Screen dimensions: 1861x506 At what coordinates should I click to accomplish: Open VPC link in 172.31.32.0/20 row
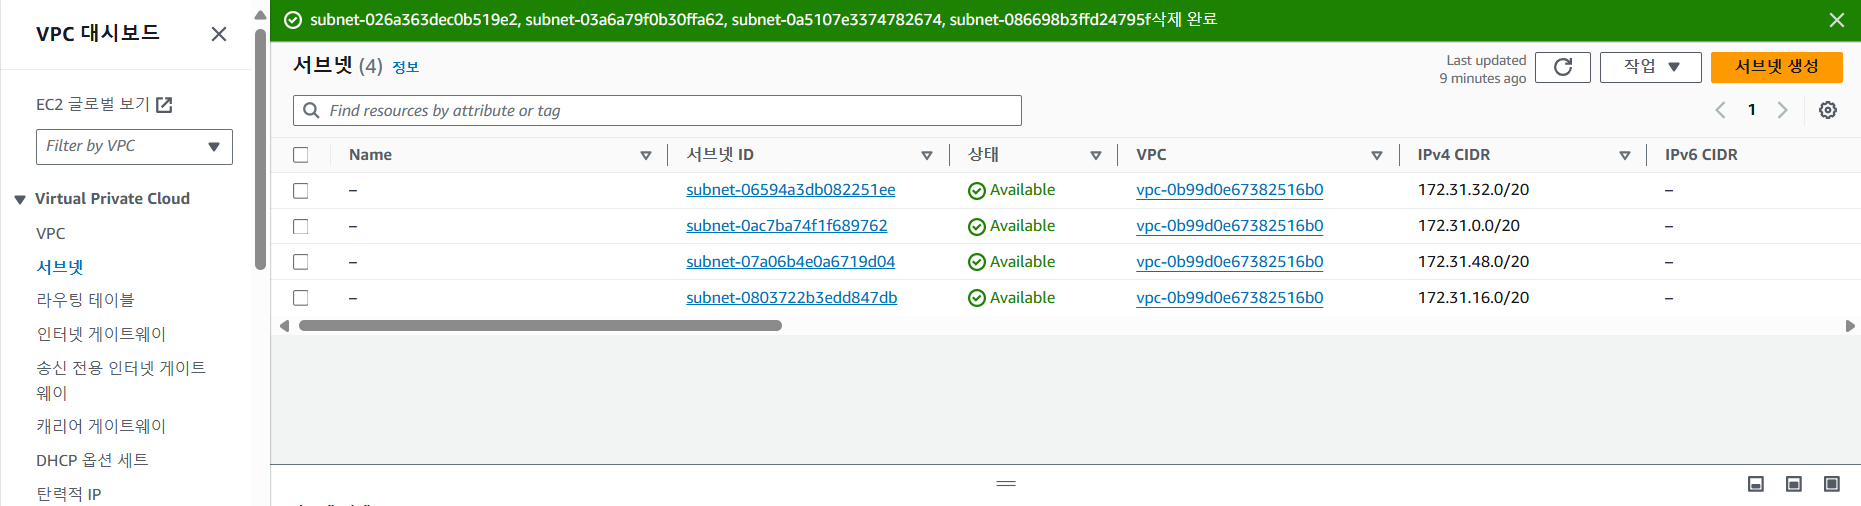click(1229, 190)
